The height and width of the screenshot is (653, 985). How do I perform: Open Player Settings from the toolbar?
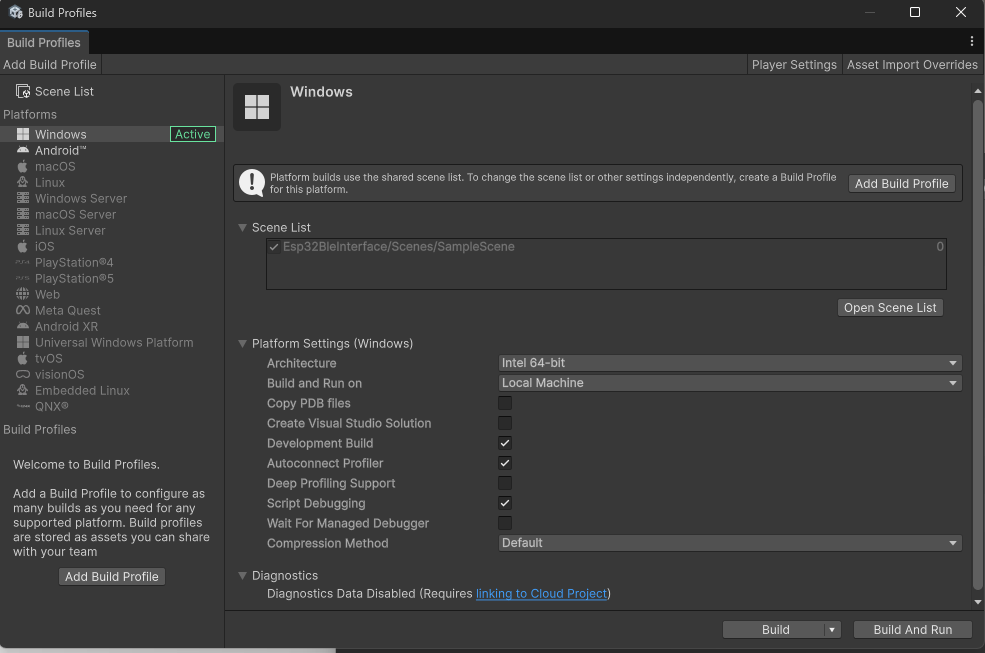[793, 64]
